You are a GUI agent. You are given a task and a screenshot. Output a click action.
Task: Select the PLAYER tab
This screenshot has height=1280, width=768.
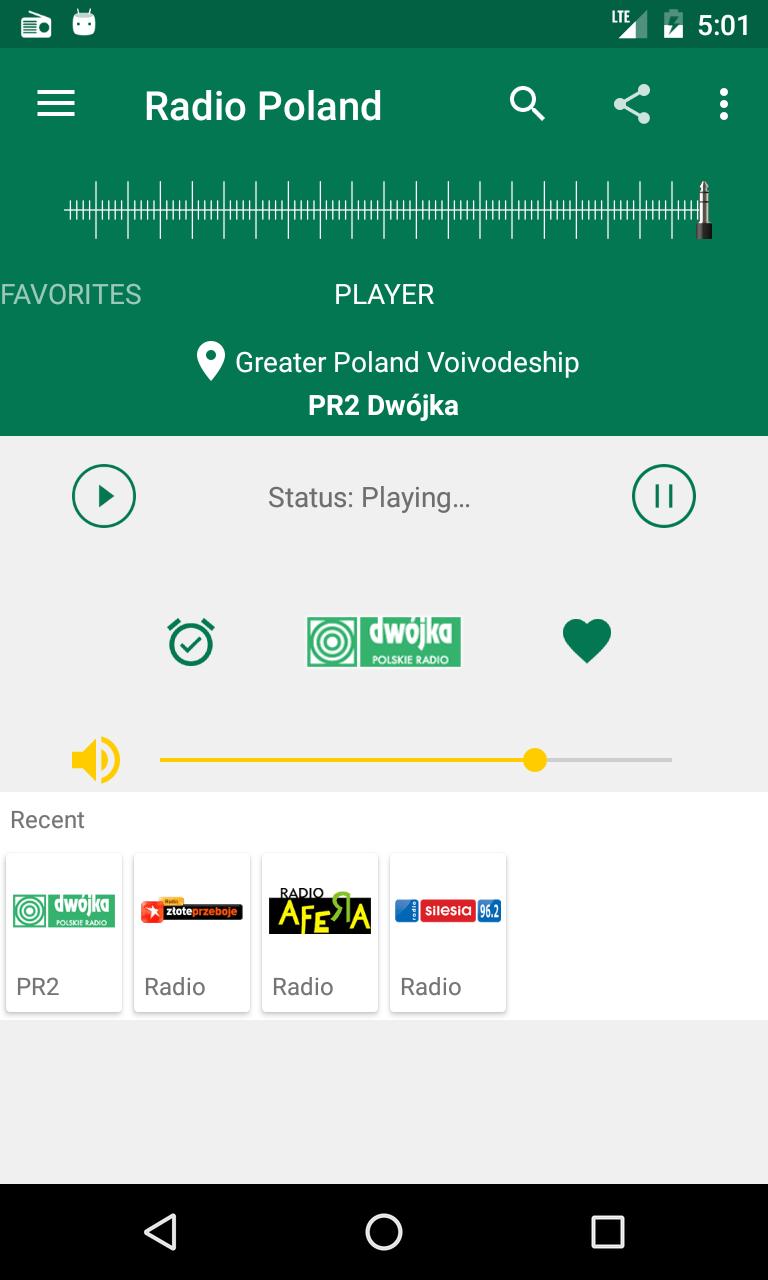pos(384,294)
